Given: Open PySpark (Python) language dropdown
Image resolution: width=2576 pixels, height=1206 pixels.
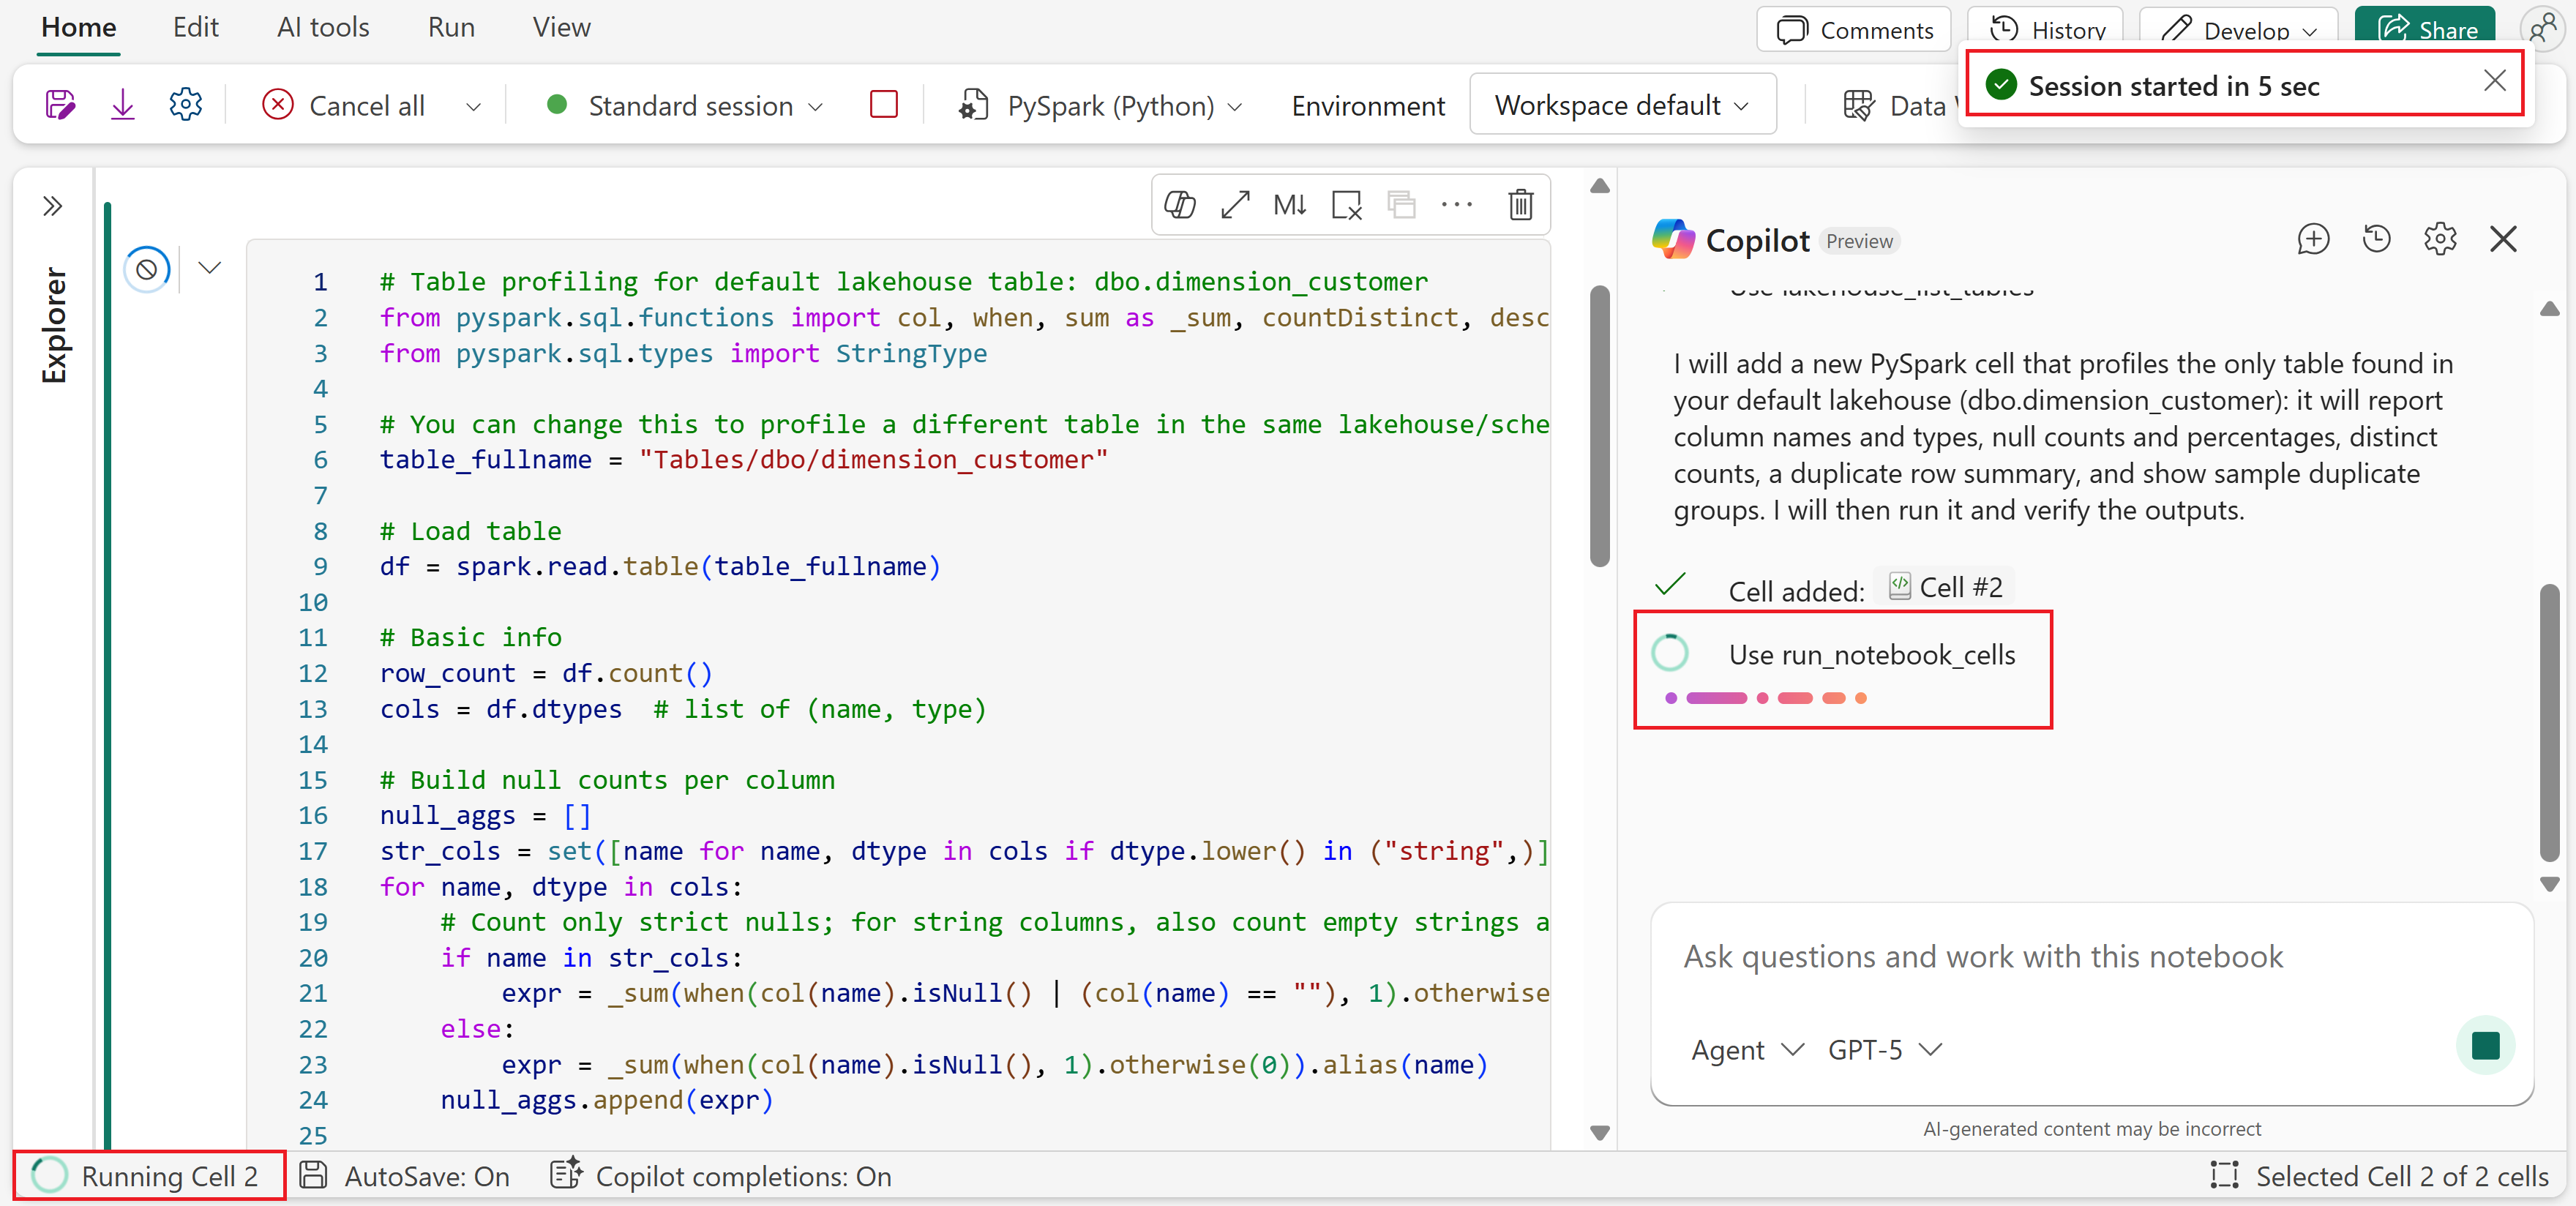Looking at the screenshot, I should coord(1100,105).
